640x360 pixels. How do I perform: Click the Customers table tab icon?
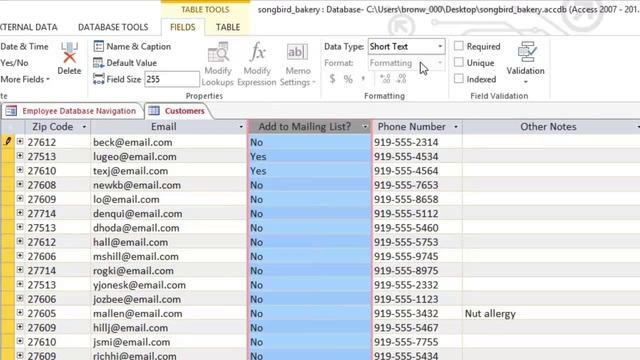pyautogui.click(x=154, y=111)
